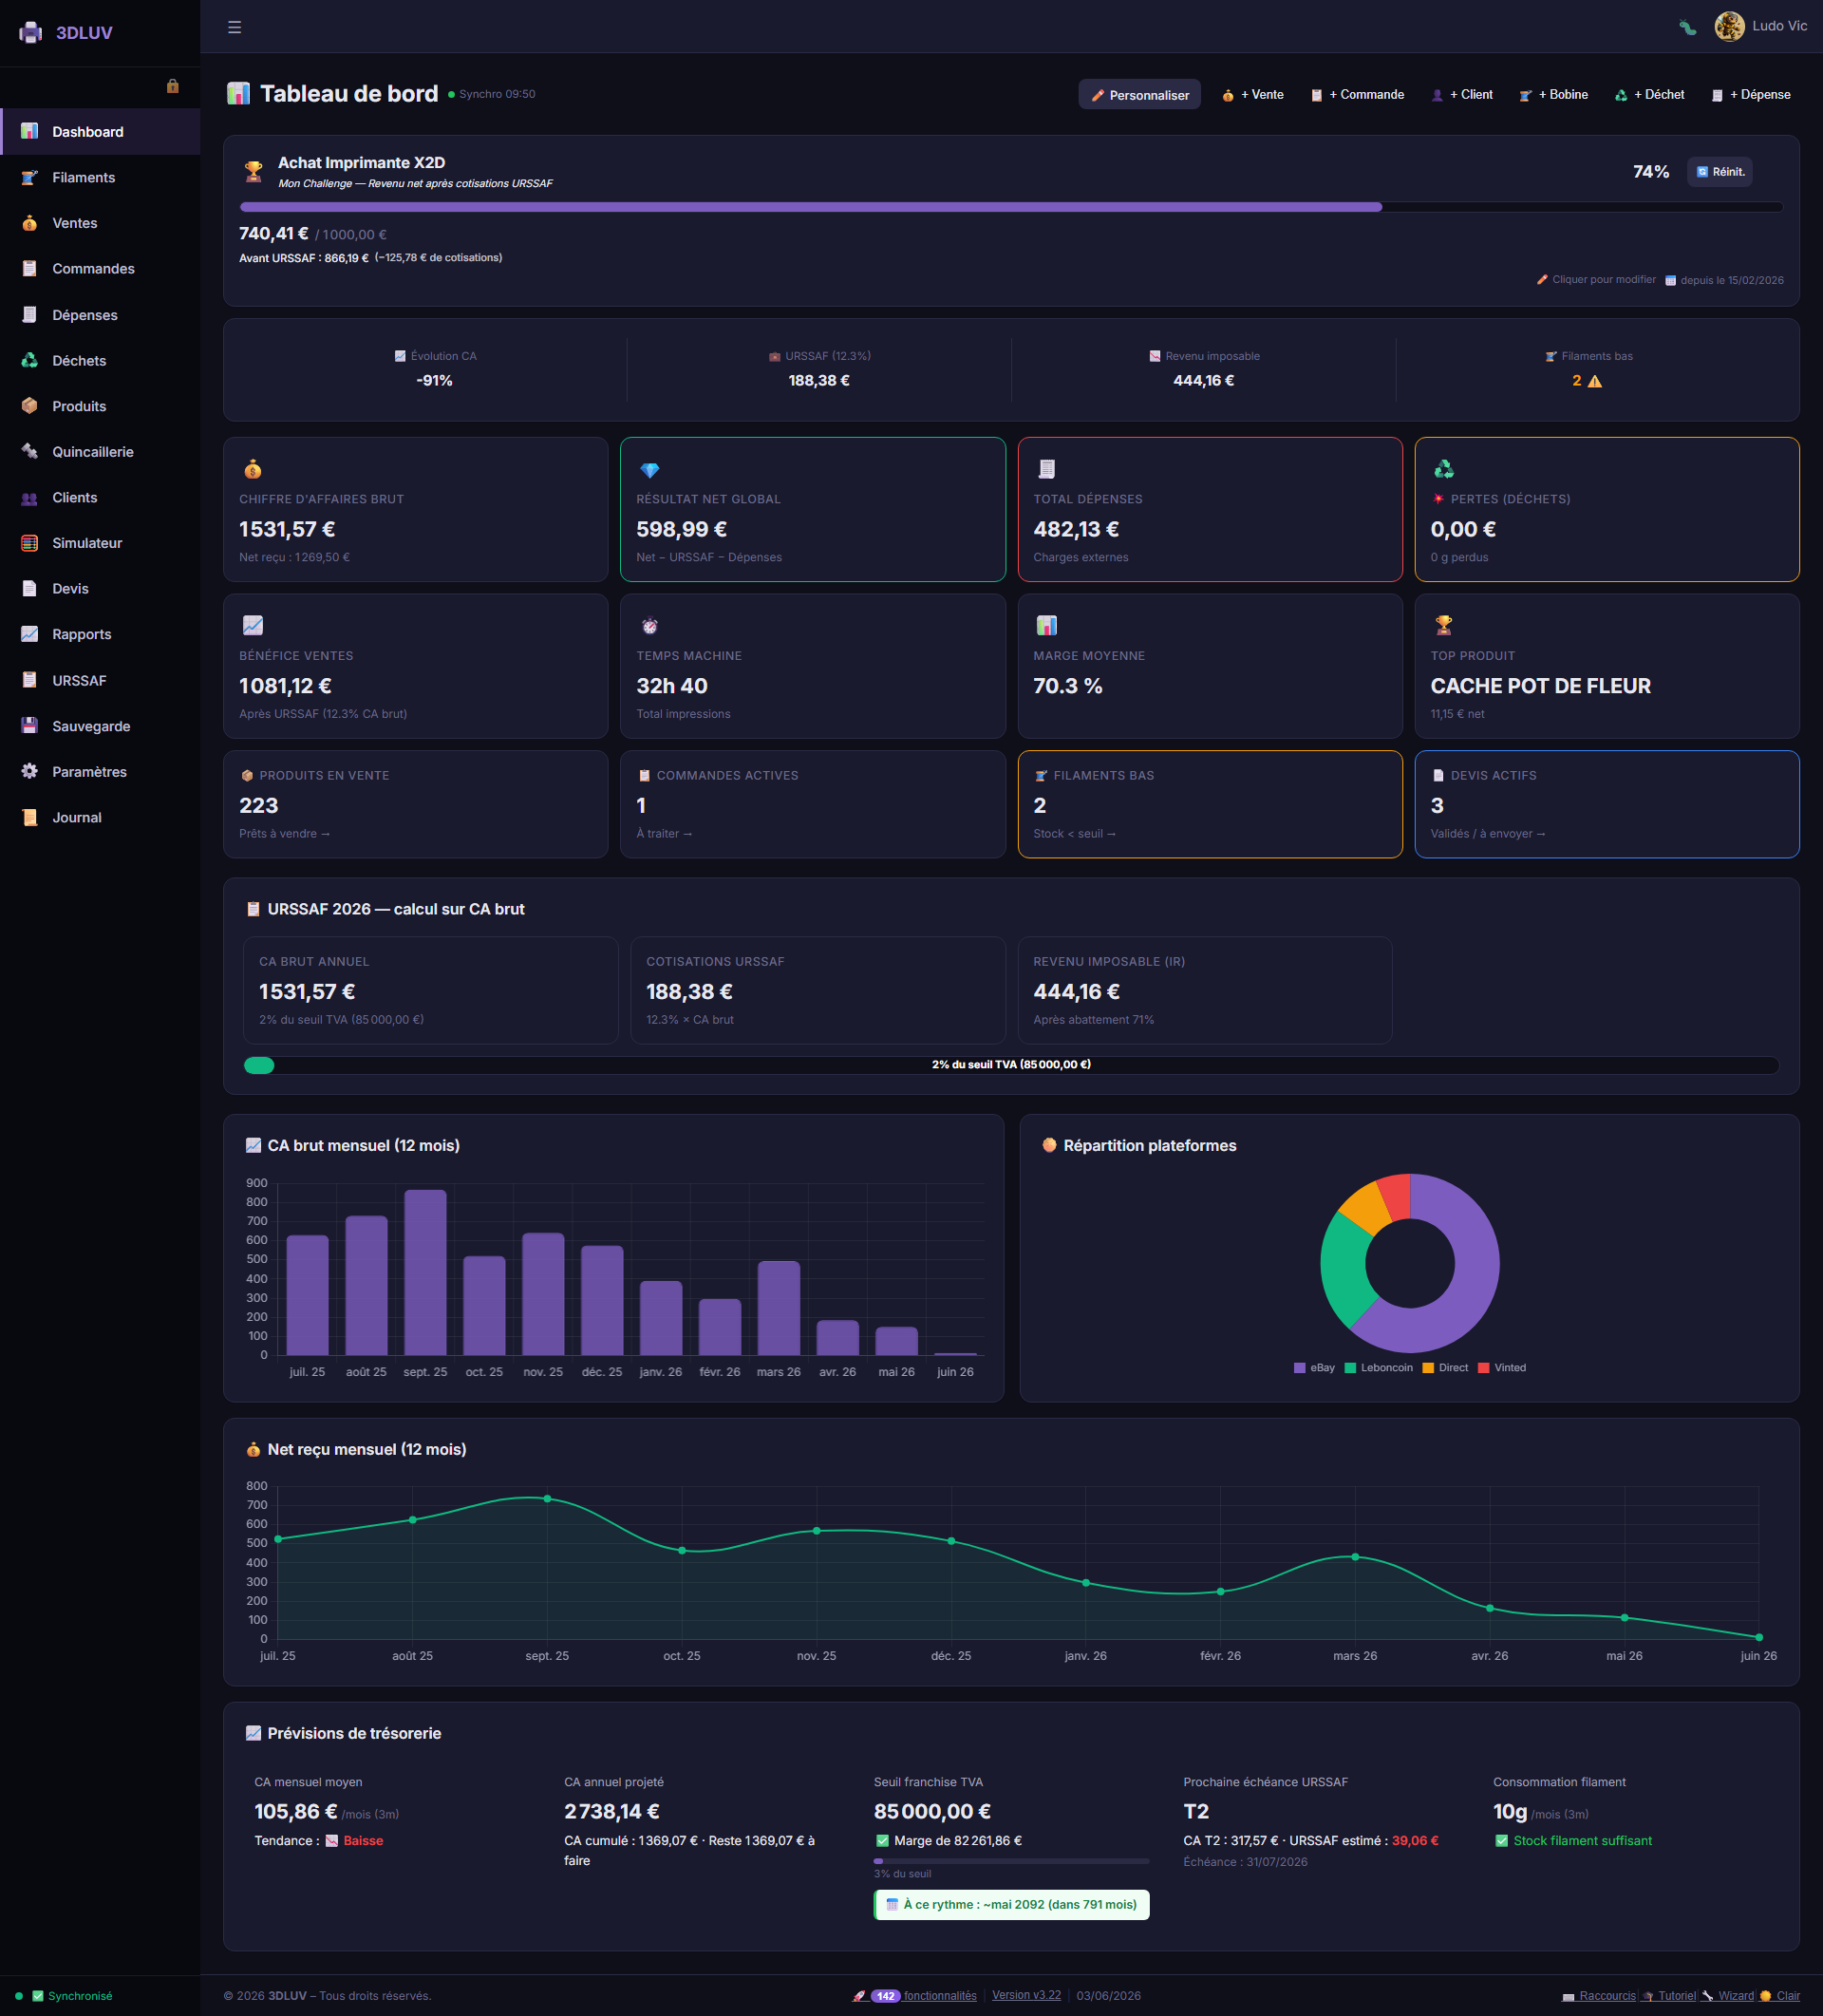The width and height of the screenshot is (1823, 2016).
Task: Launch the Wizard from the footer
Action: 1729,1996
